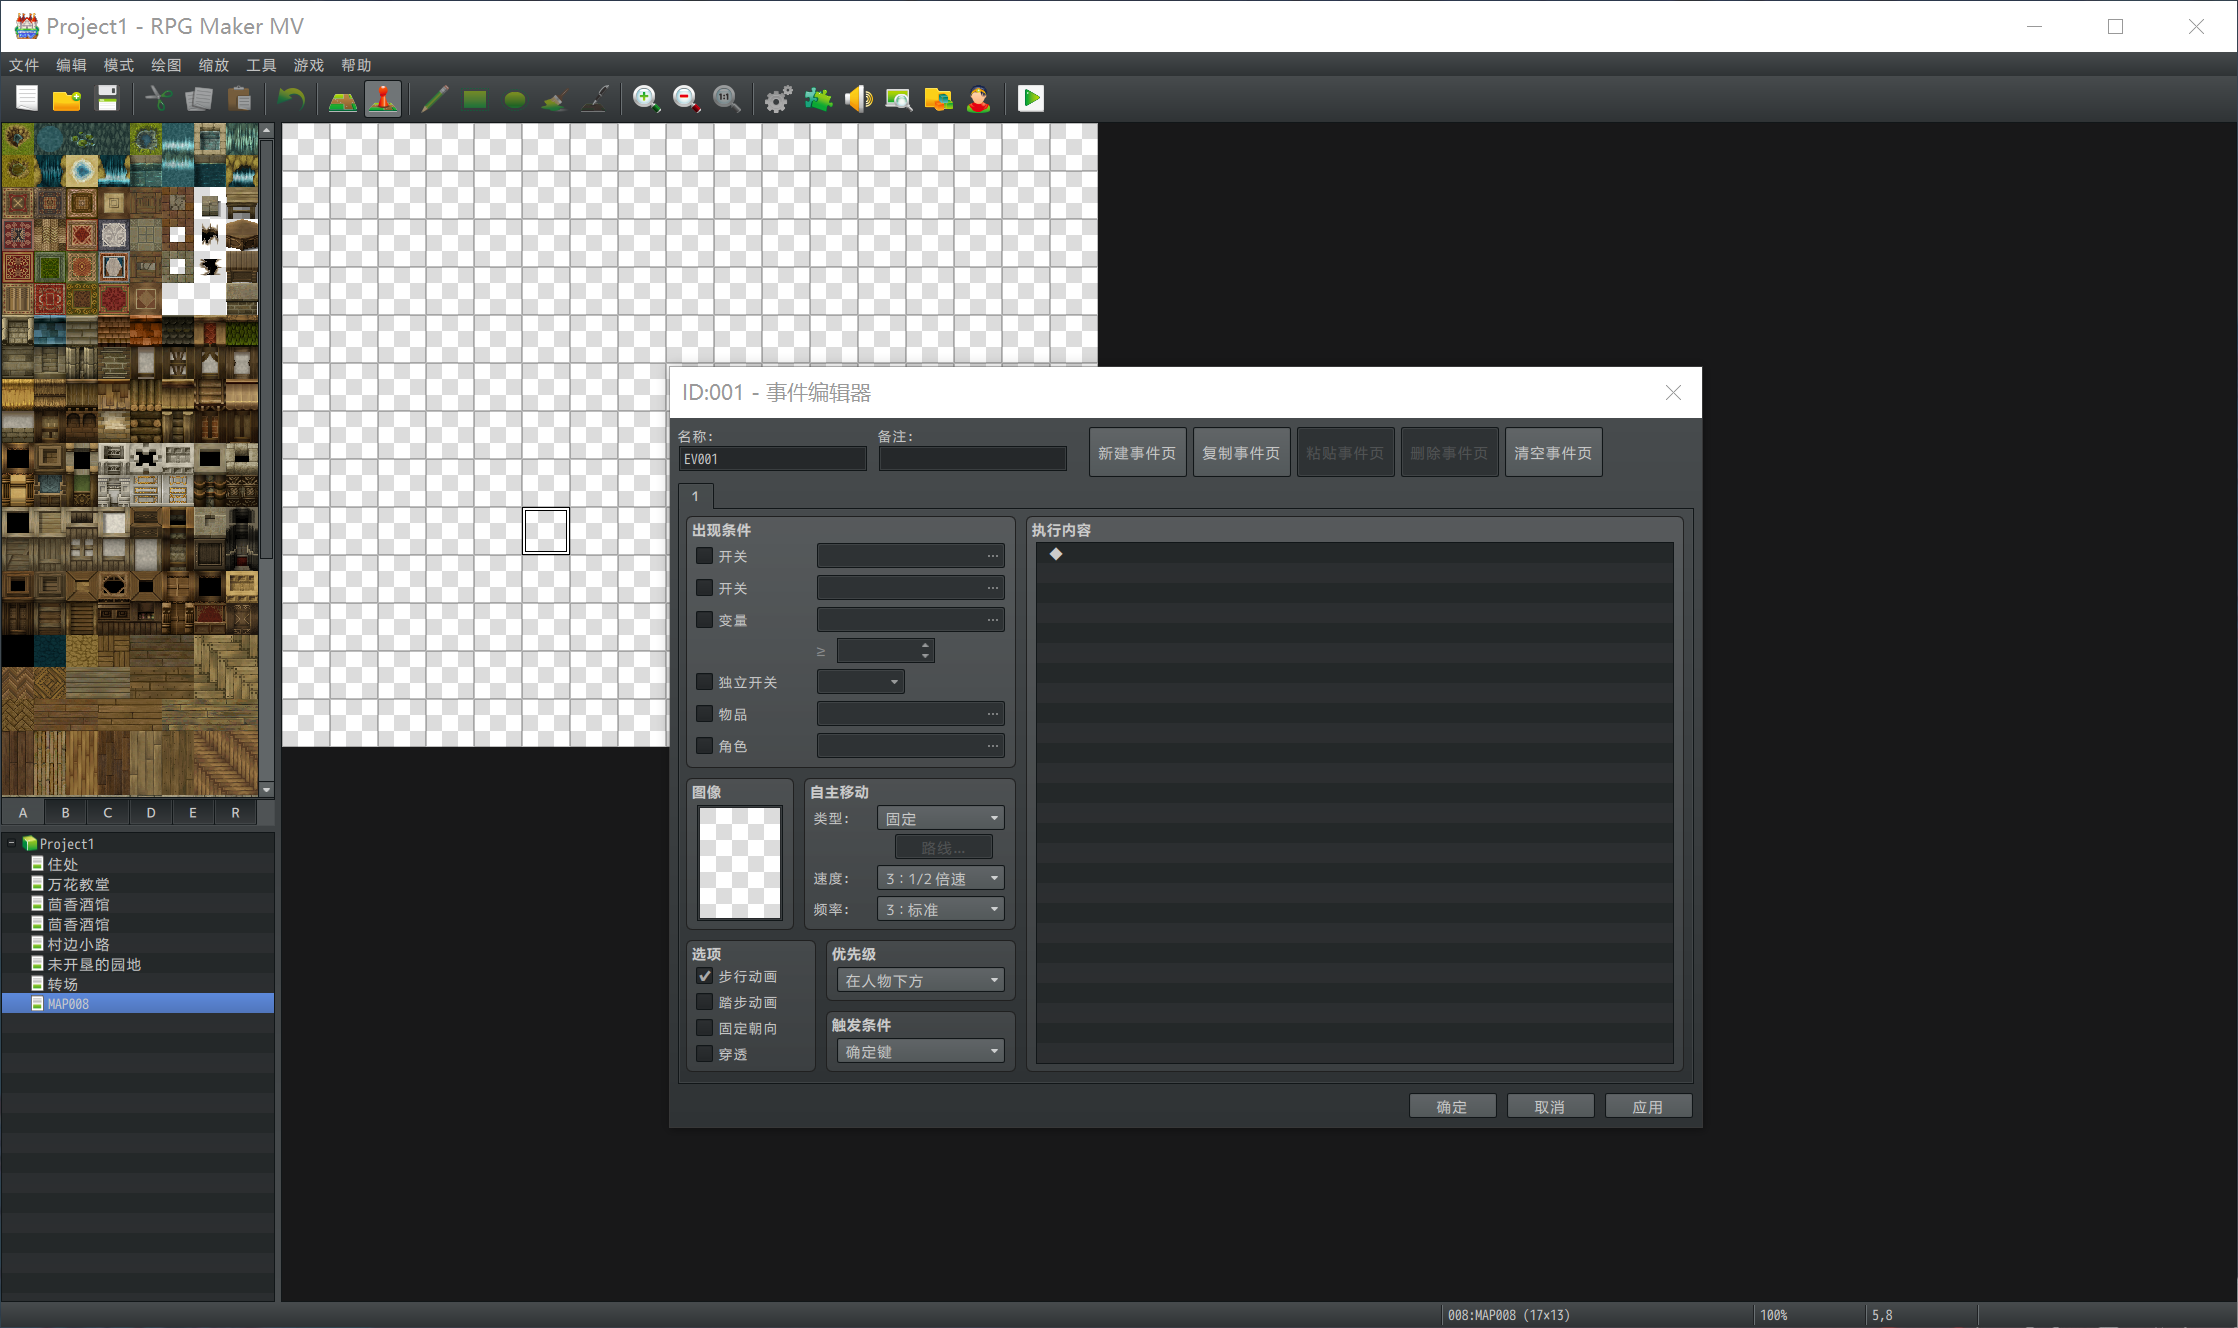Open the 文件 menu
Screen dimensions: 2238x1328
[24, 65]
